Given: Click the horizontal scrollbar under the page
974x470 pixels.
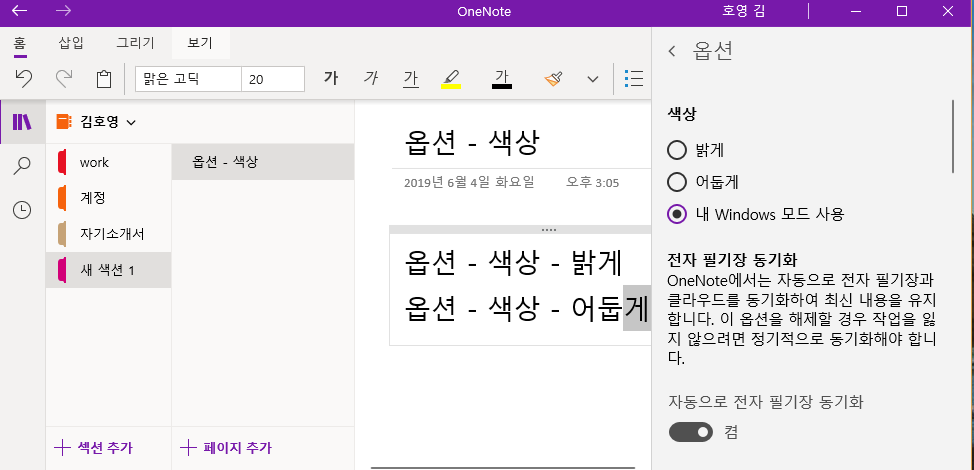Looking at the screenshot, I should (x=503, y=468).
